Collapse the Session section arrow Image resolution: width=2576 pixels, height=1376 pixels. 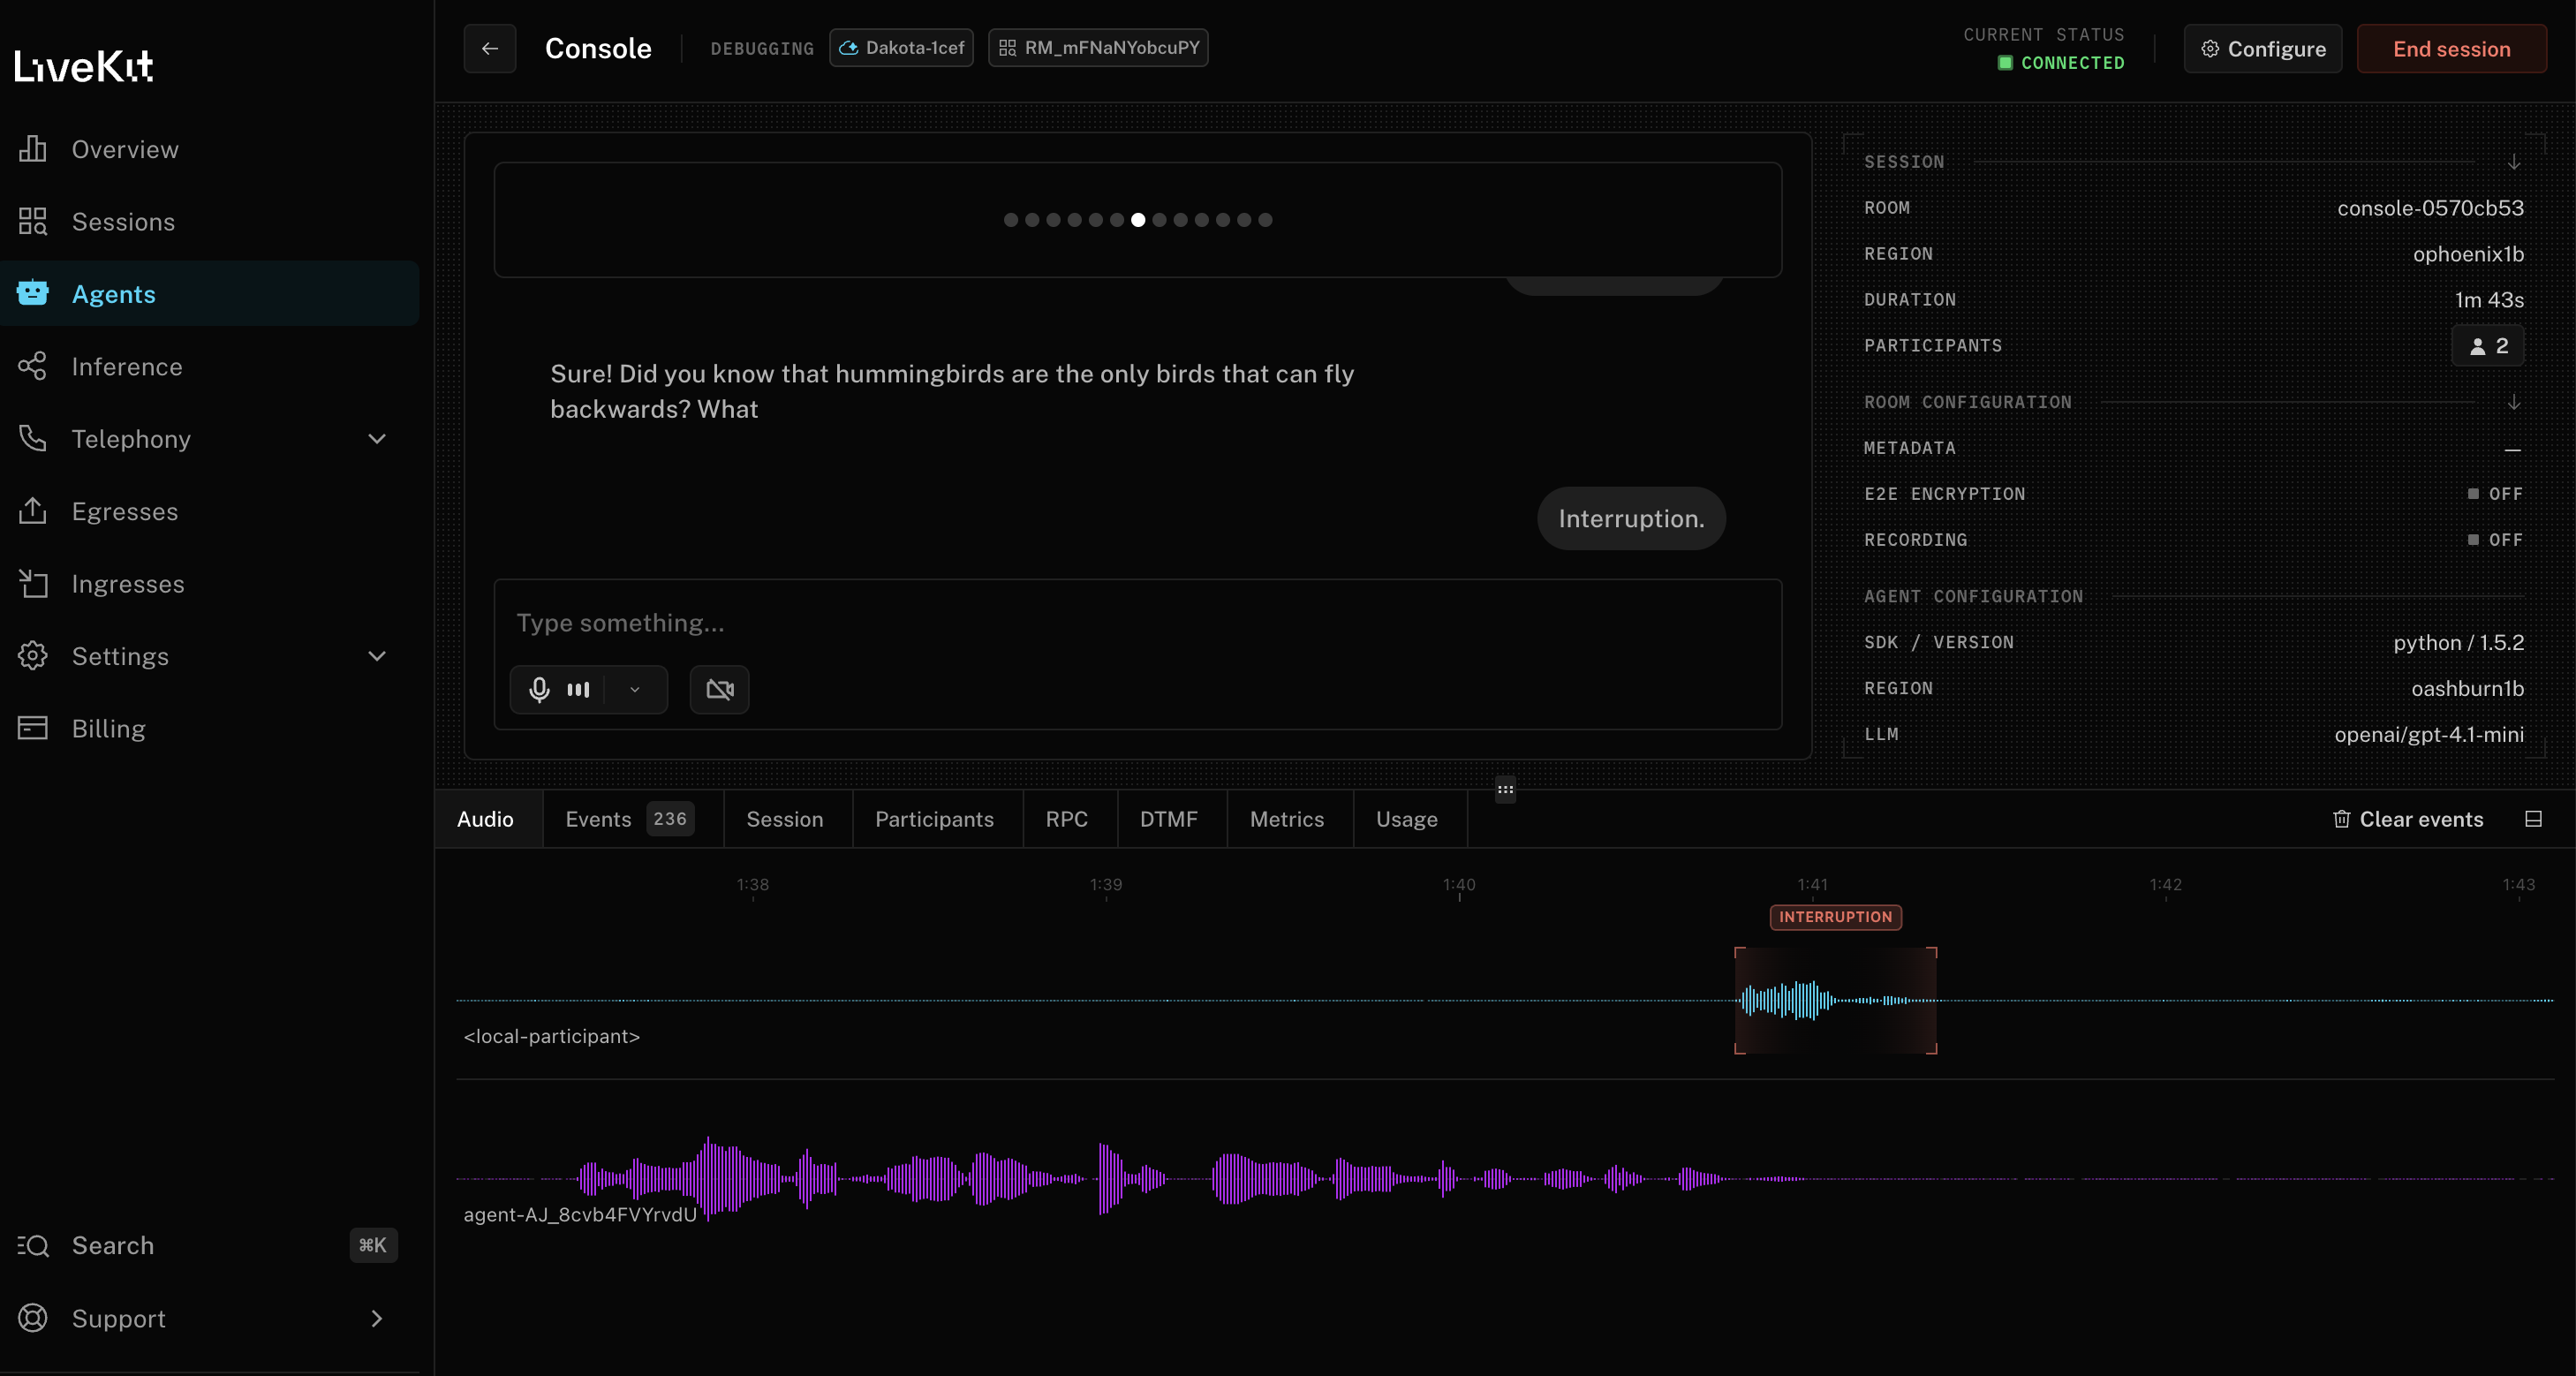click(2513, 162)
